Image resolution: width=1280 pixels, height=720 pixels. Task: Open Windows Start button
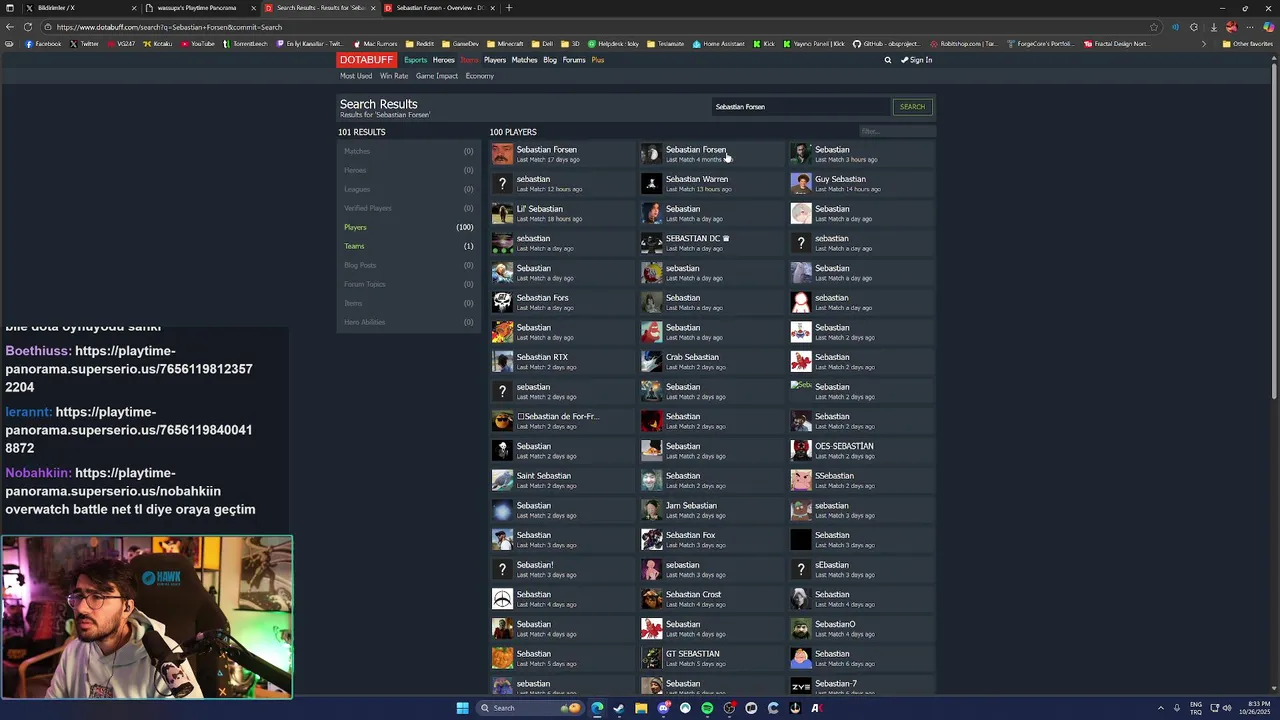point(462,708)
